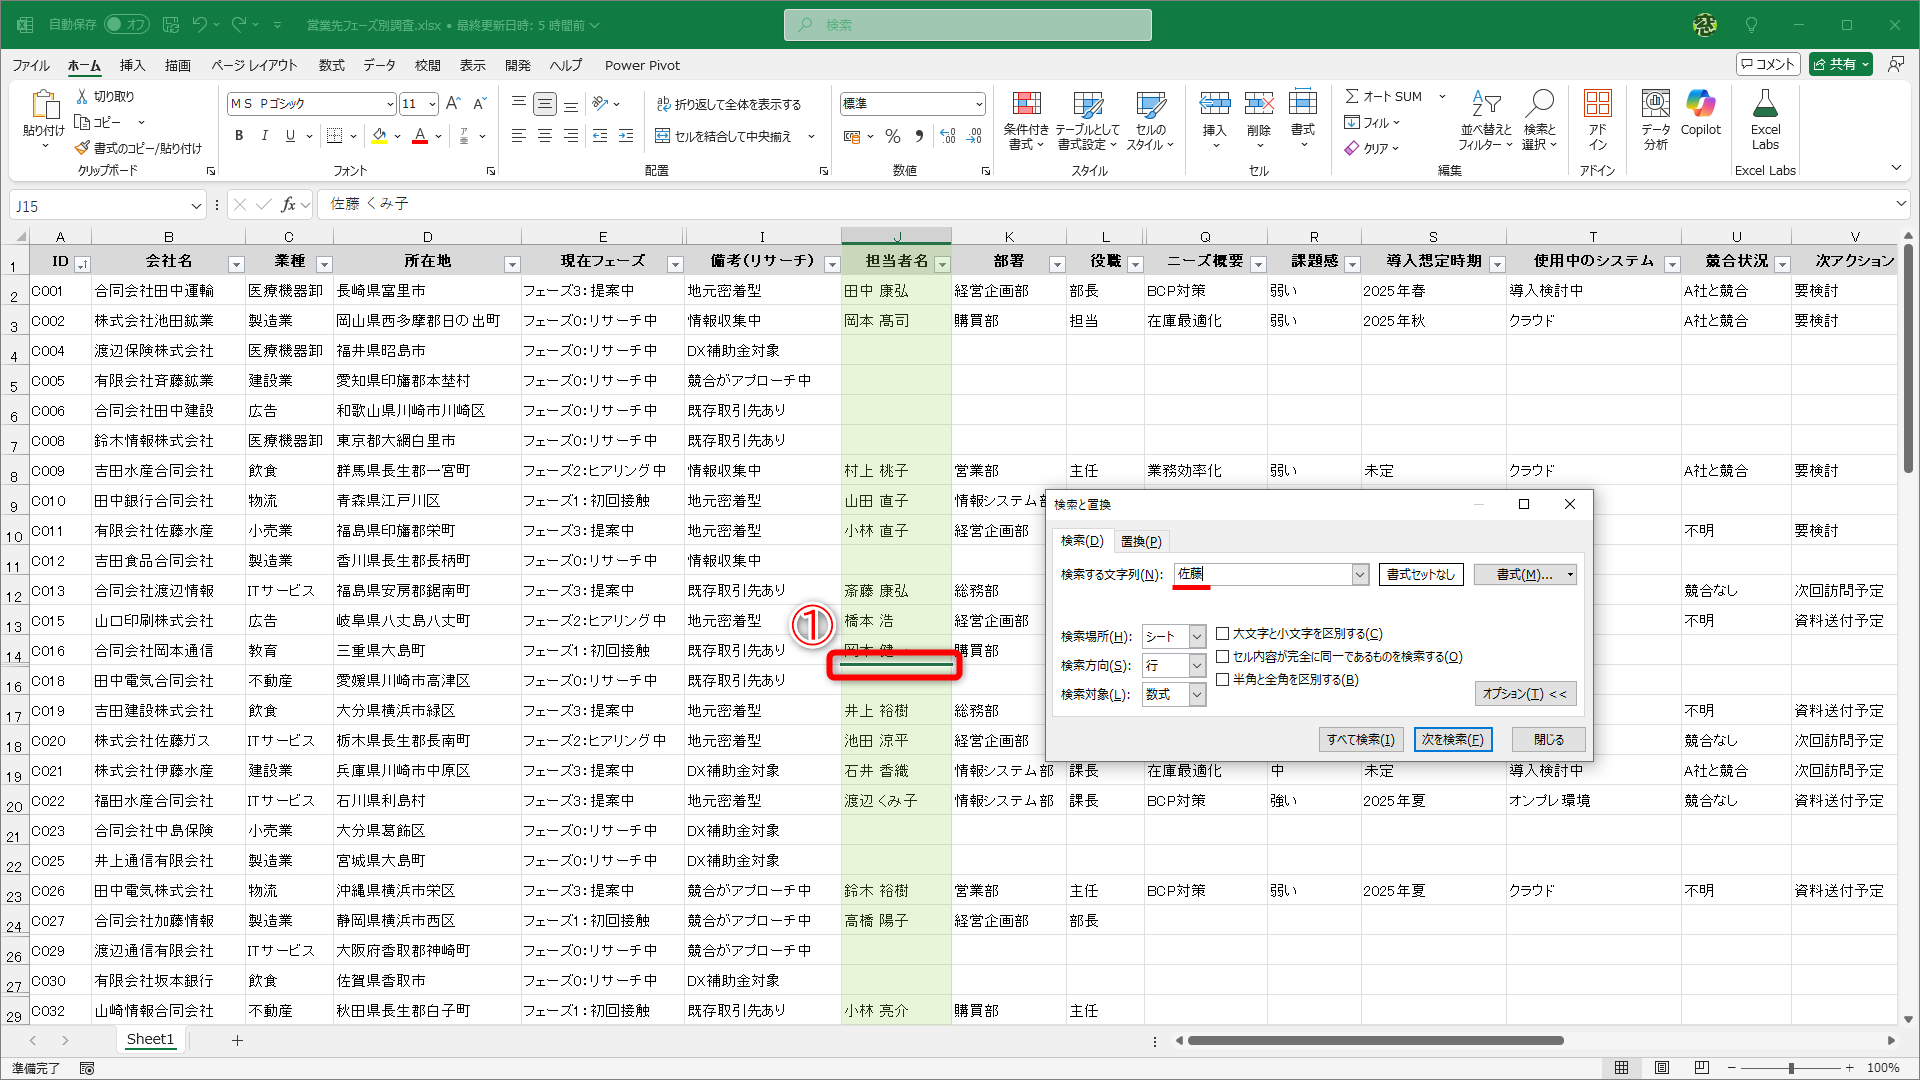
Task: Click the Insert cells (挿入) icon
Action: point(1215,110)
